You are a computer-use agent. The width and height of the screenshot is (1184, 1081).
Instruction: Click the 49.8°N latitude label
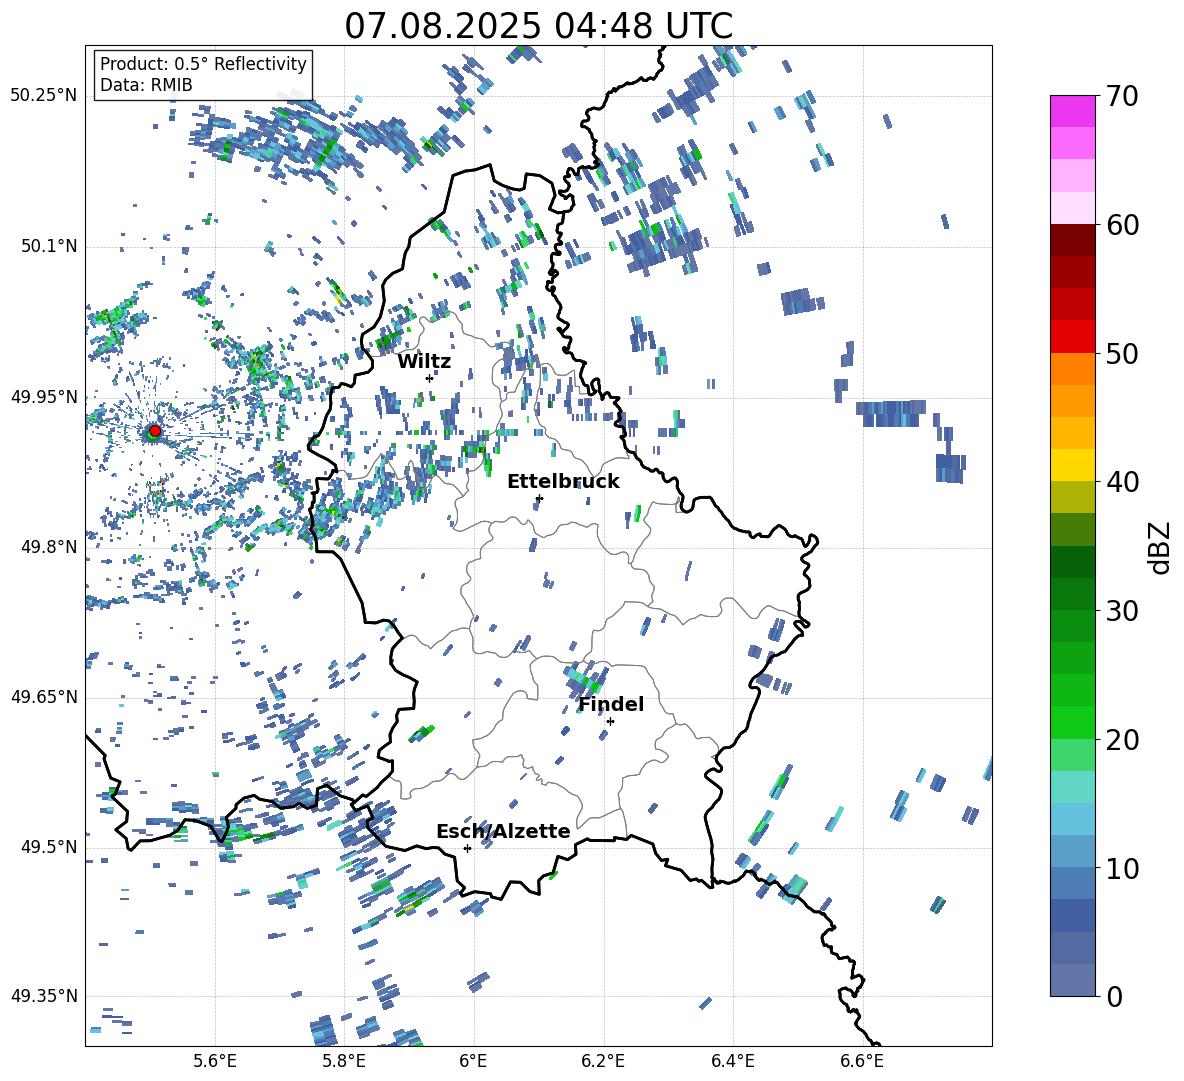pyautogui.click(x=48, y=547)
